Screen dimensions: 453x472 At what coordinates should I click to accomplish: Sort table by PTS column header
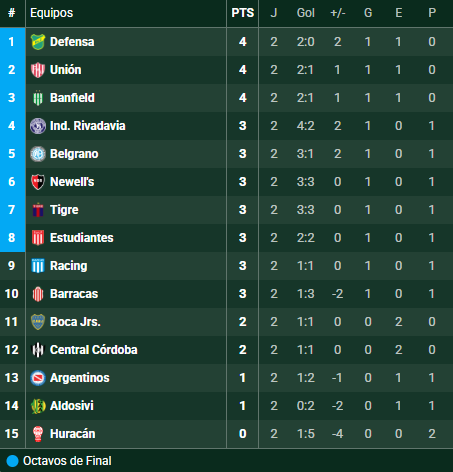click(243, 13)
